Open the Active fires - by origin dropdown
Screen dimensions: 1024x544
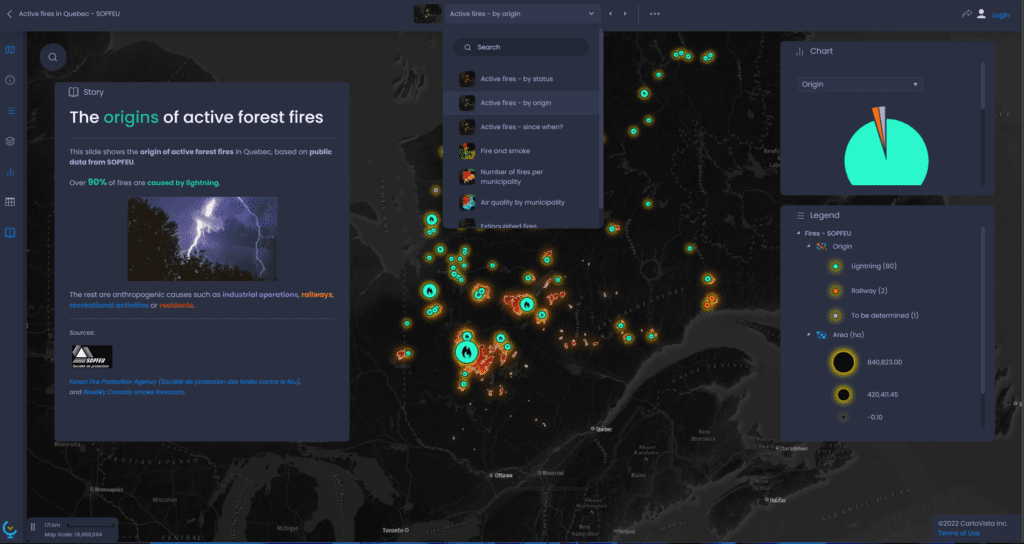coord(521,14)
